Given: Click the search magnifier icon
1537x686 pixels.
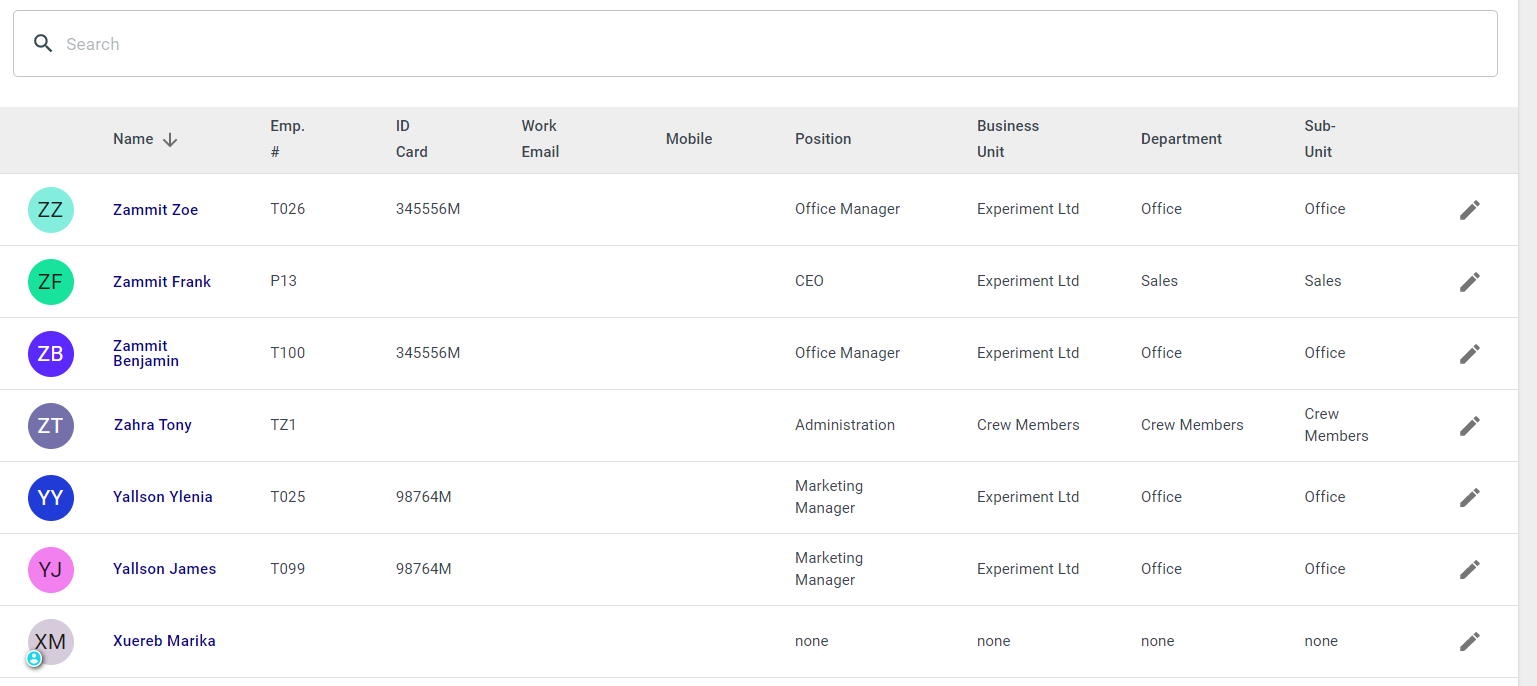Looking at the screenshot, I should tap(43, 43).
